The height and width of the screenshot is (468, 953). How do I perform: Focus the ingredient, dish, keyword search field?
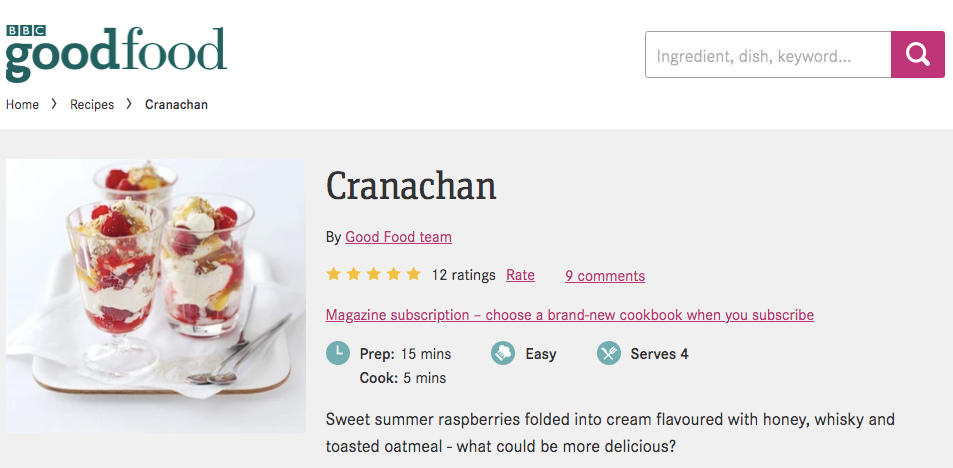pyautogui.click(x=768, y=55)
